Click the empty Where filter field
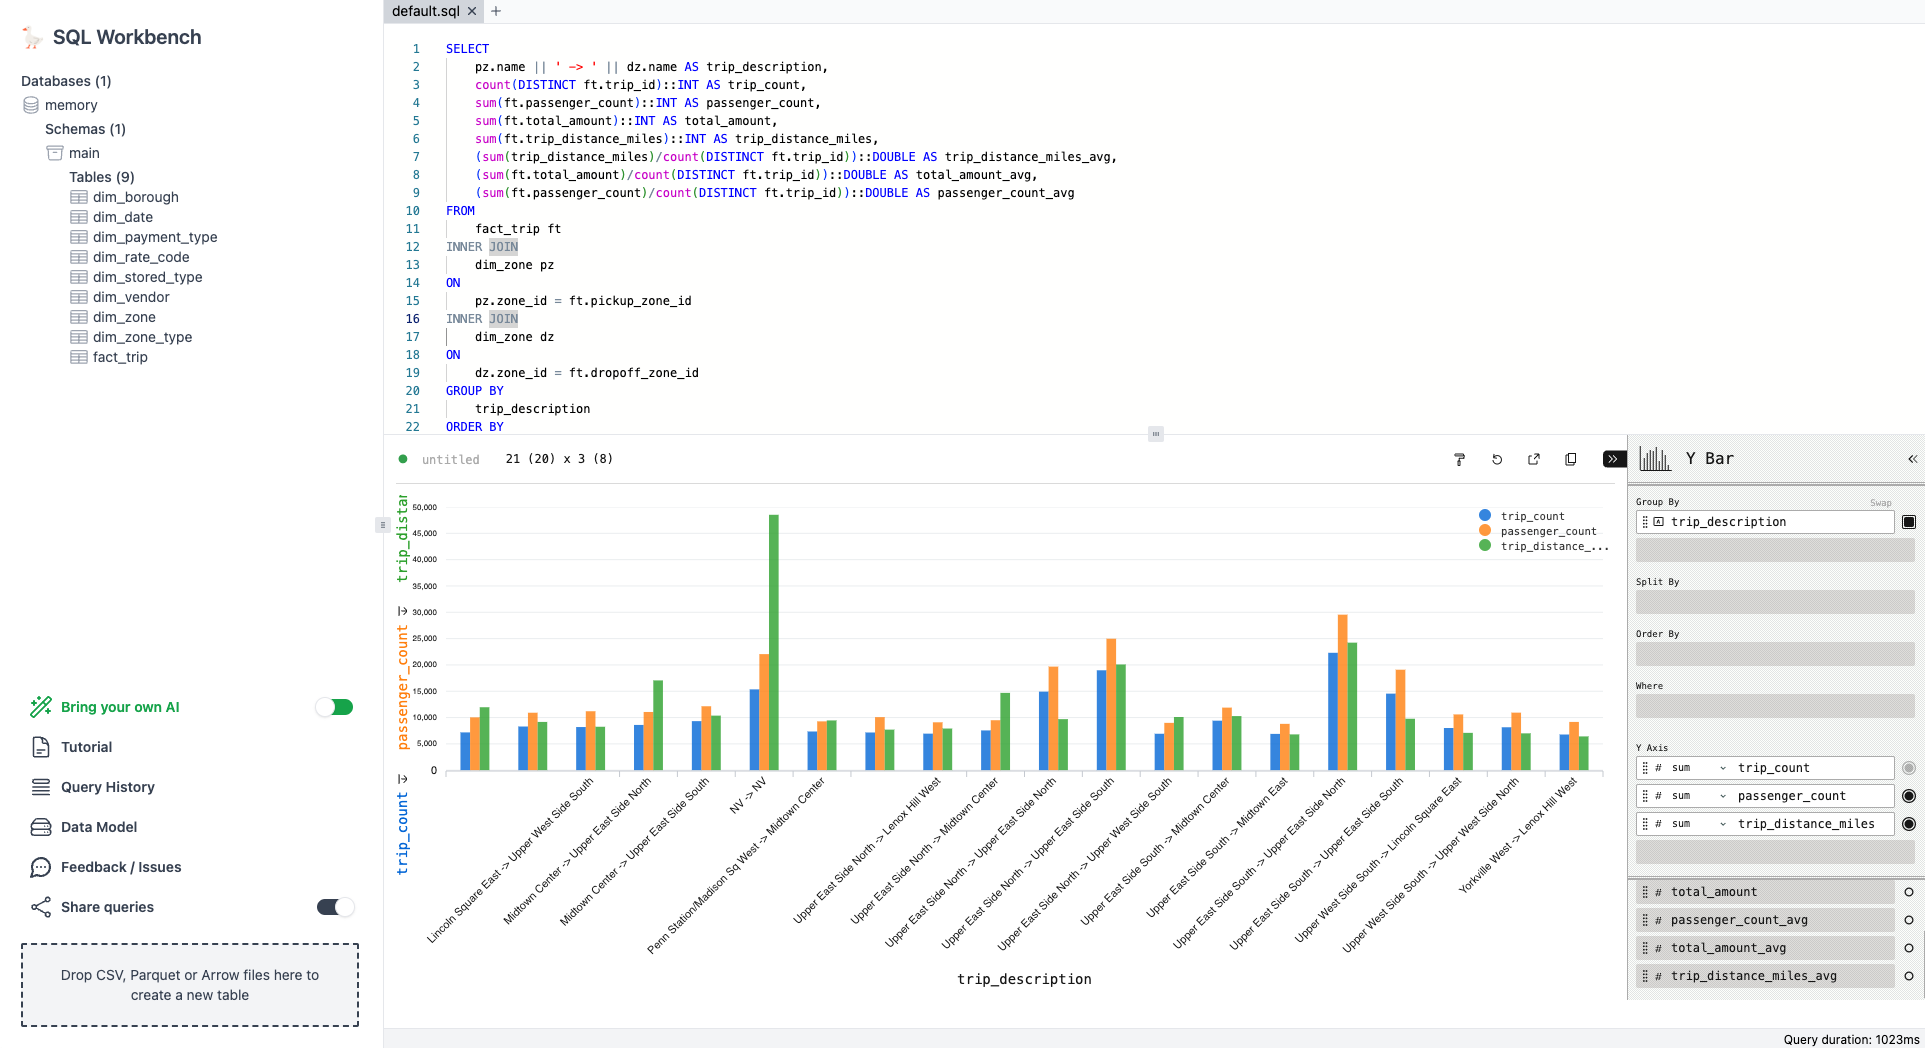 click(x=1775, y=706)
